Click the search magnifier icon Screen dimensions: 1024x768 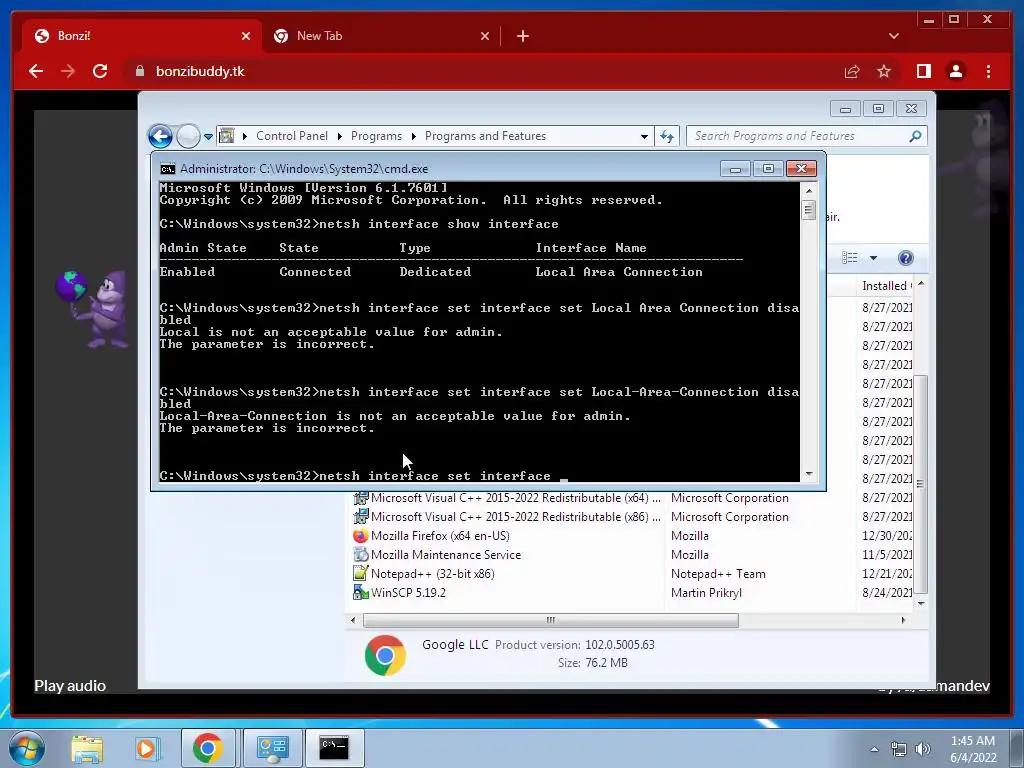pyautogui.click(x=916, y=136)
